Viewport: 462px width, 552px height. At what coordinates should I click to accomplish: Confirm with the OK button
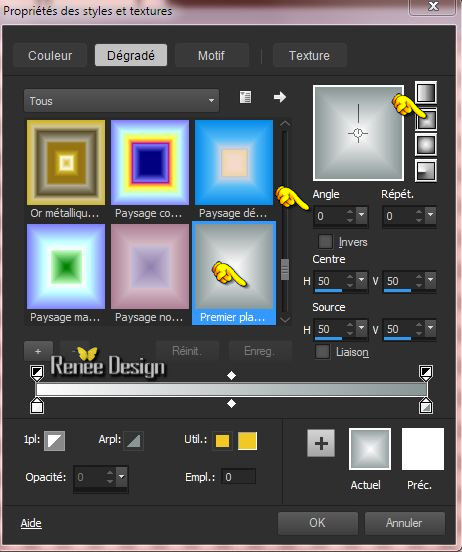coord(318,523)
